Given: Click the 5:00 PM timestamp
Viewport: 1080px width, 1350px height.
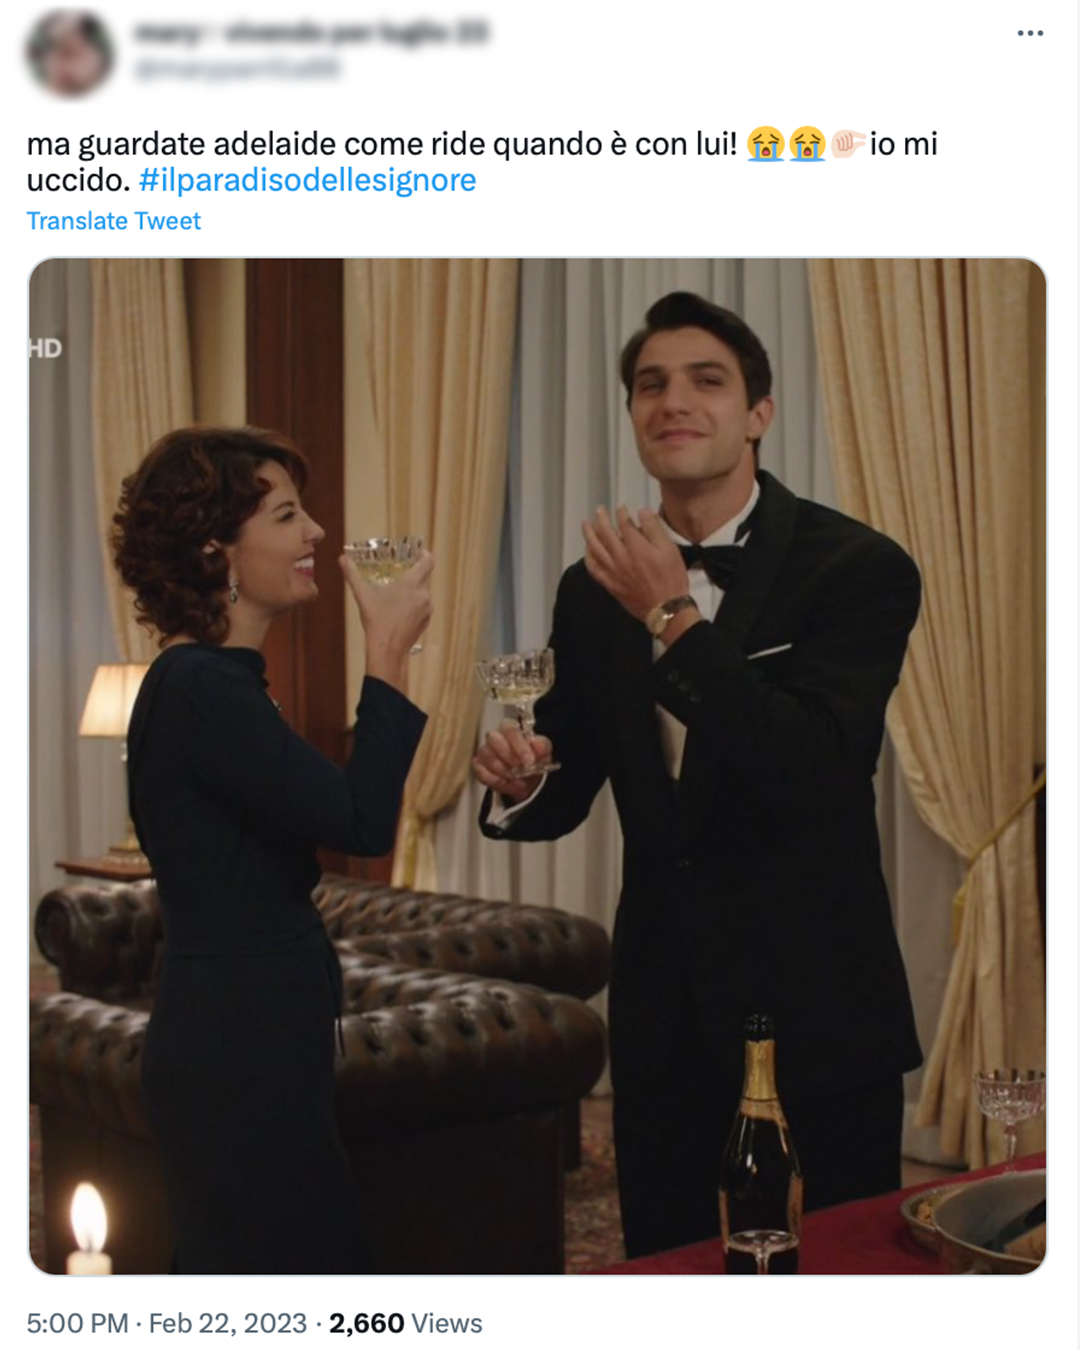Looking at the screenshot, I should coord(77,1323).
